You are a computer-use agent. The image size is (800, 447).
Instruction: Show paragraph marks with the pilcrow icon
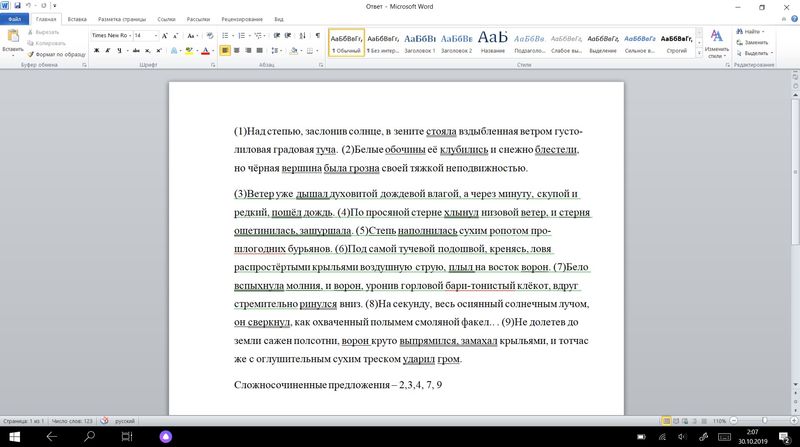(x=318, y=35)
